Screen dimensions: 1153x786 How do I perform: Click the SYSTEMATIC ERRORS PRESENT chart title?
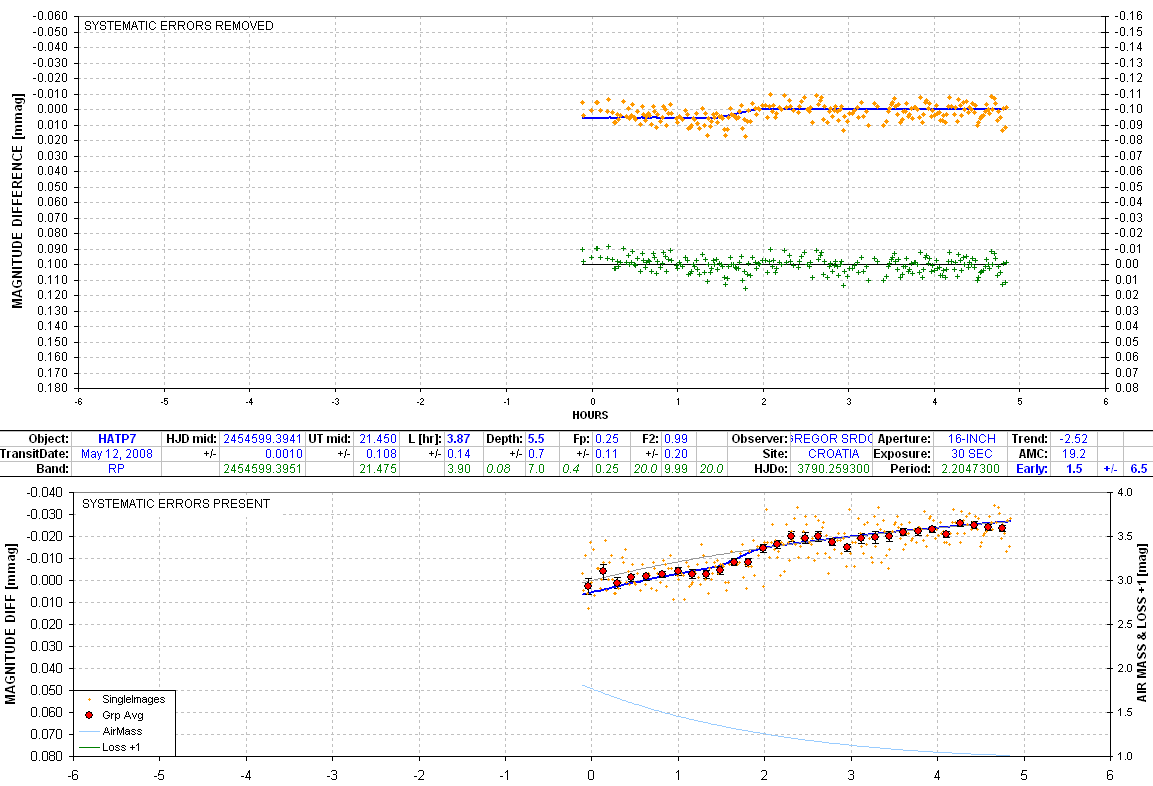click(176, 504)
